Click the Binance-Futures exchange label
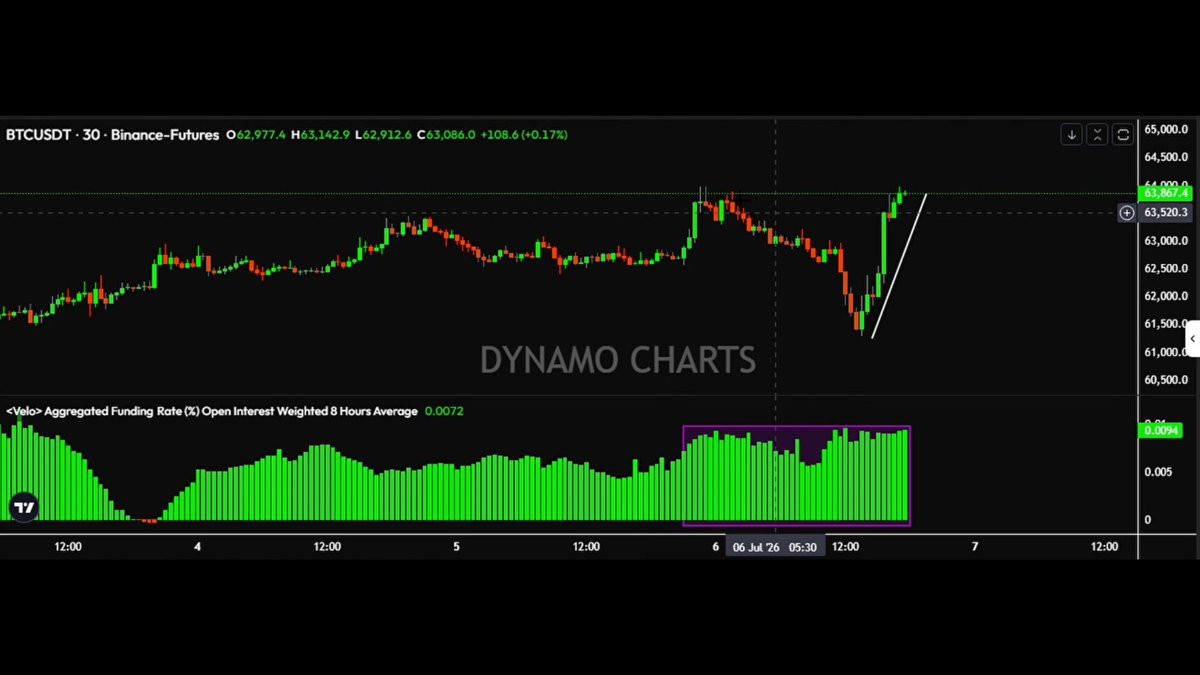This screenshot has width=1200, height=675. tap(163, 134)
